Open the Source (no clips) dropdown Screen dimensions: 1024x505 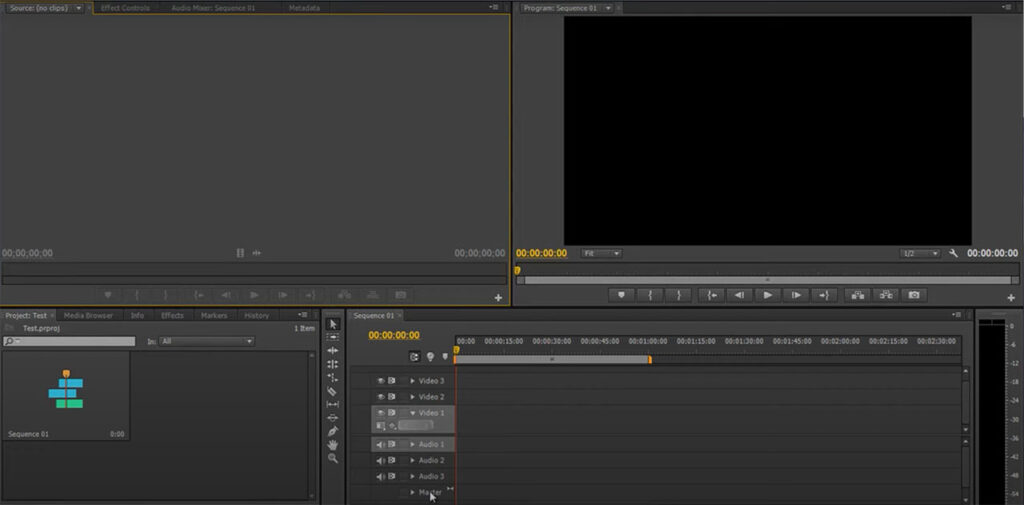[x=79, y=8]
